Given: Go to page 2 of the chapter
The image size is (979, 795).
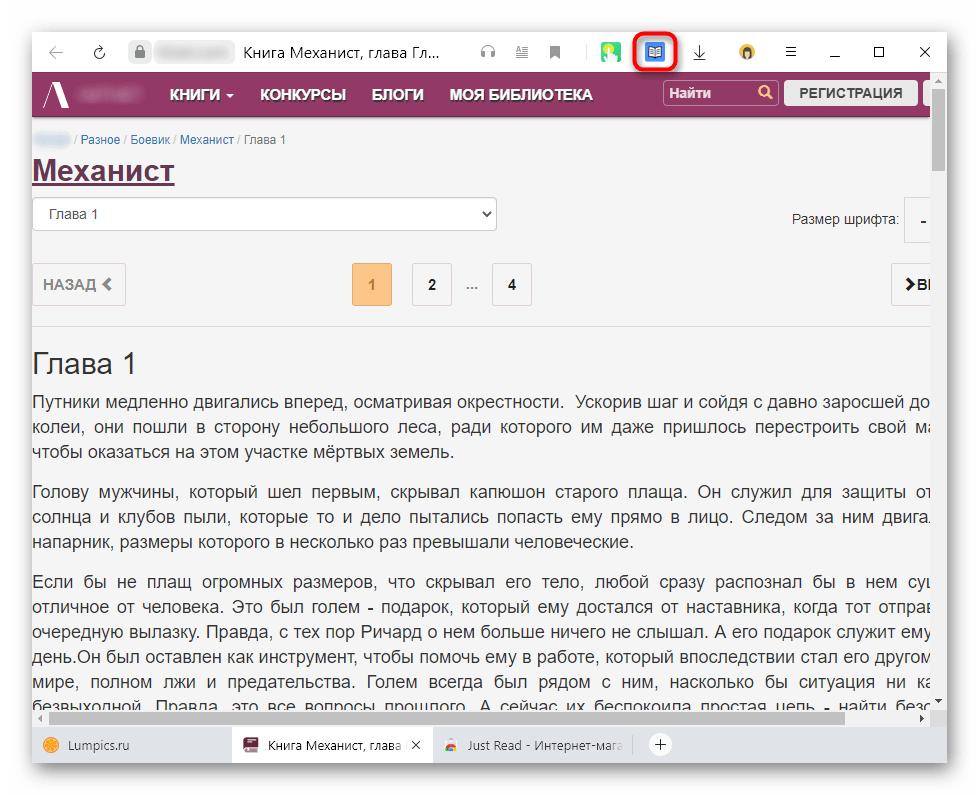Looking at the screenshot, I should click(x=432, y=285).
